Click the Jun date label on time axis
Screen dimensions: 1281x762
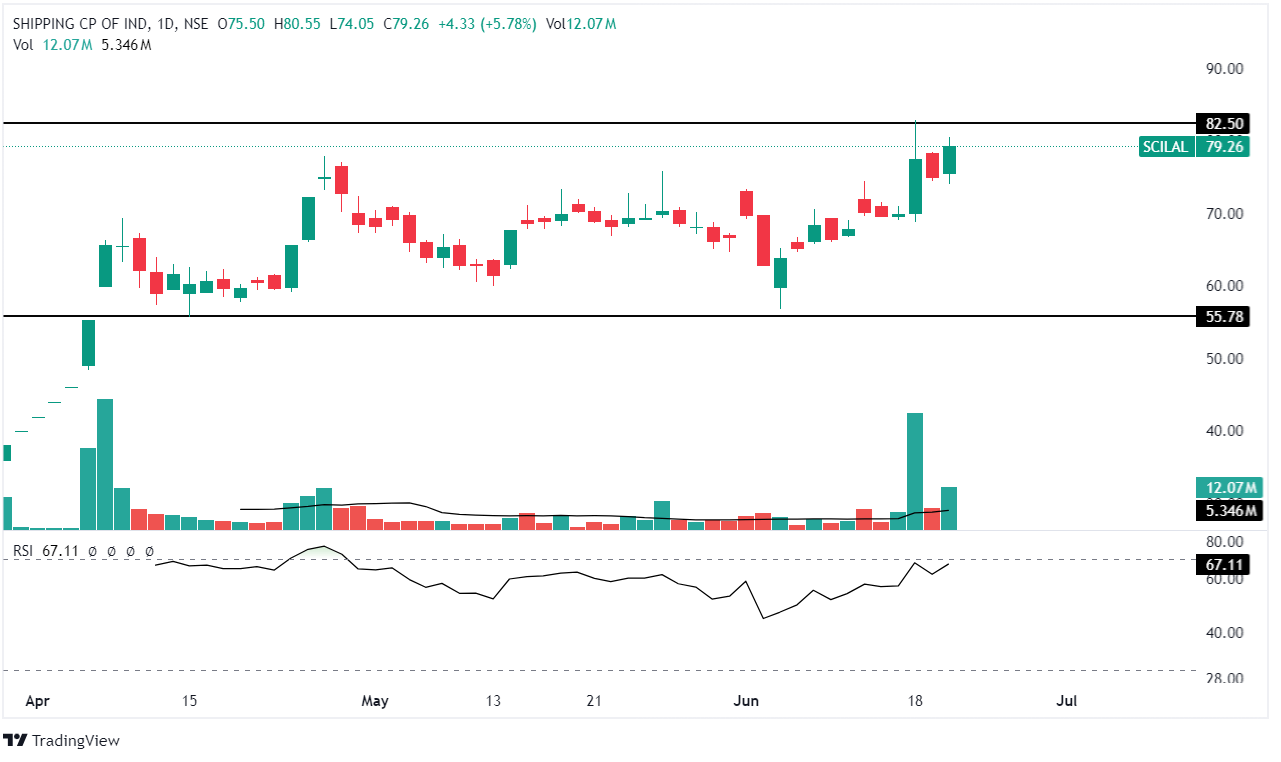click(x=747, y=701)
